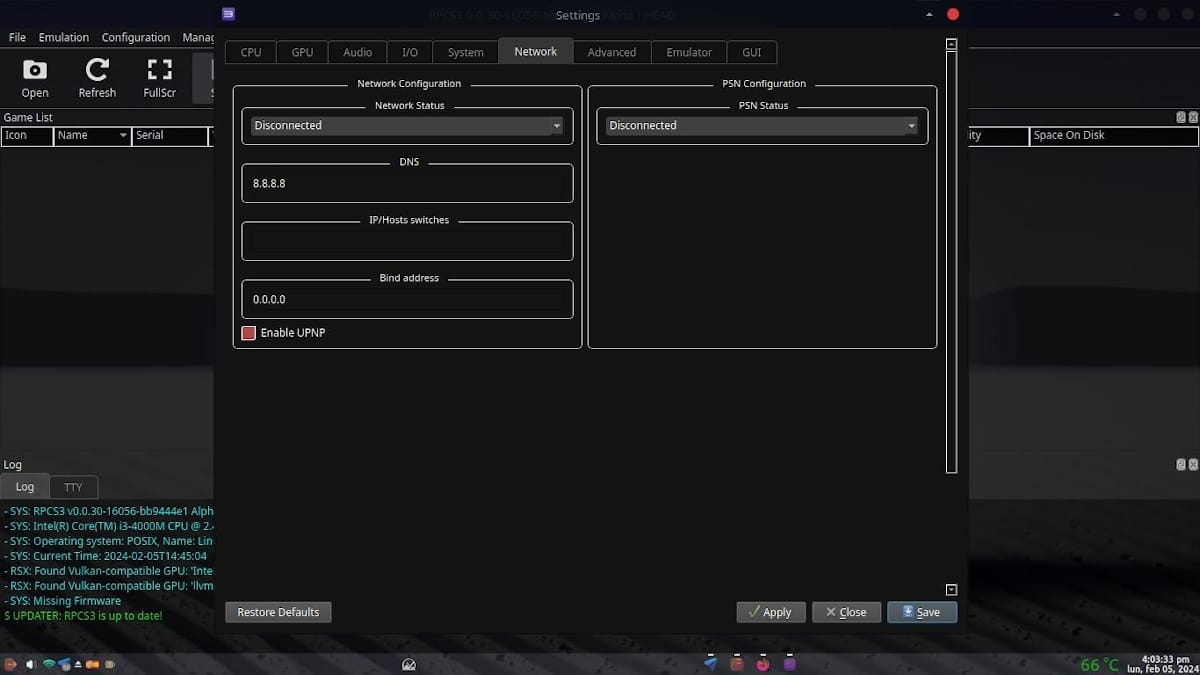The image size is (1200, 675).
Task: Click the scroll up arrow of settings scrollbar
Action: coord(951,44)
